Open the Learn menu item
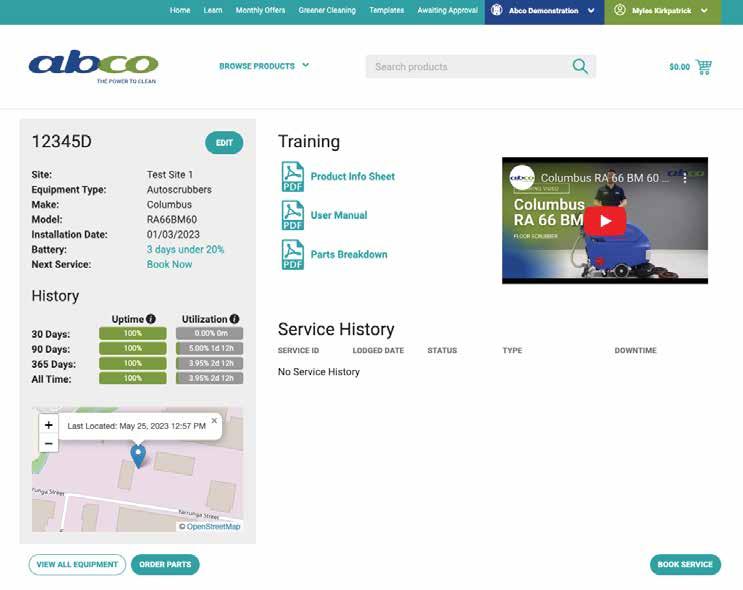743x590 pixels. [x=213, y=10]
